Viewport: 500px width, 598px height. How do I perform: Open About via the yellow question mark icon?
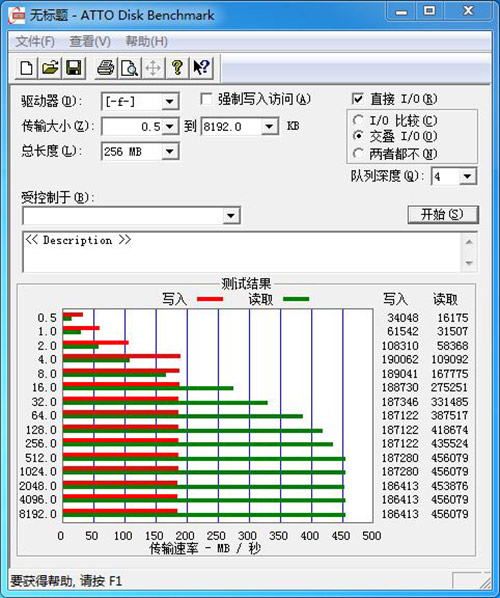[177, 68]
